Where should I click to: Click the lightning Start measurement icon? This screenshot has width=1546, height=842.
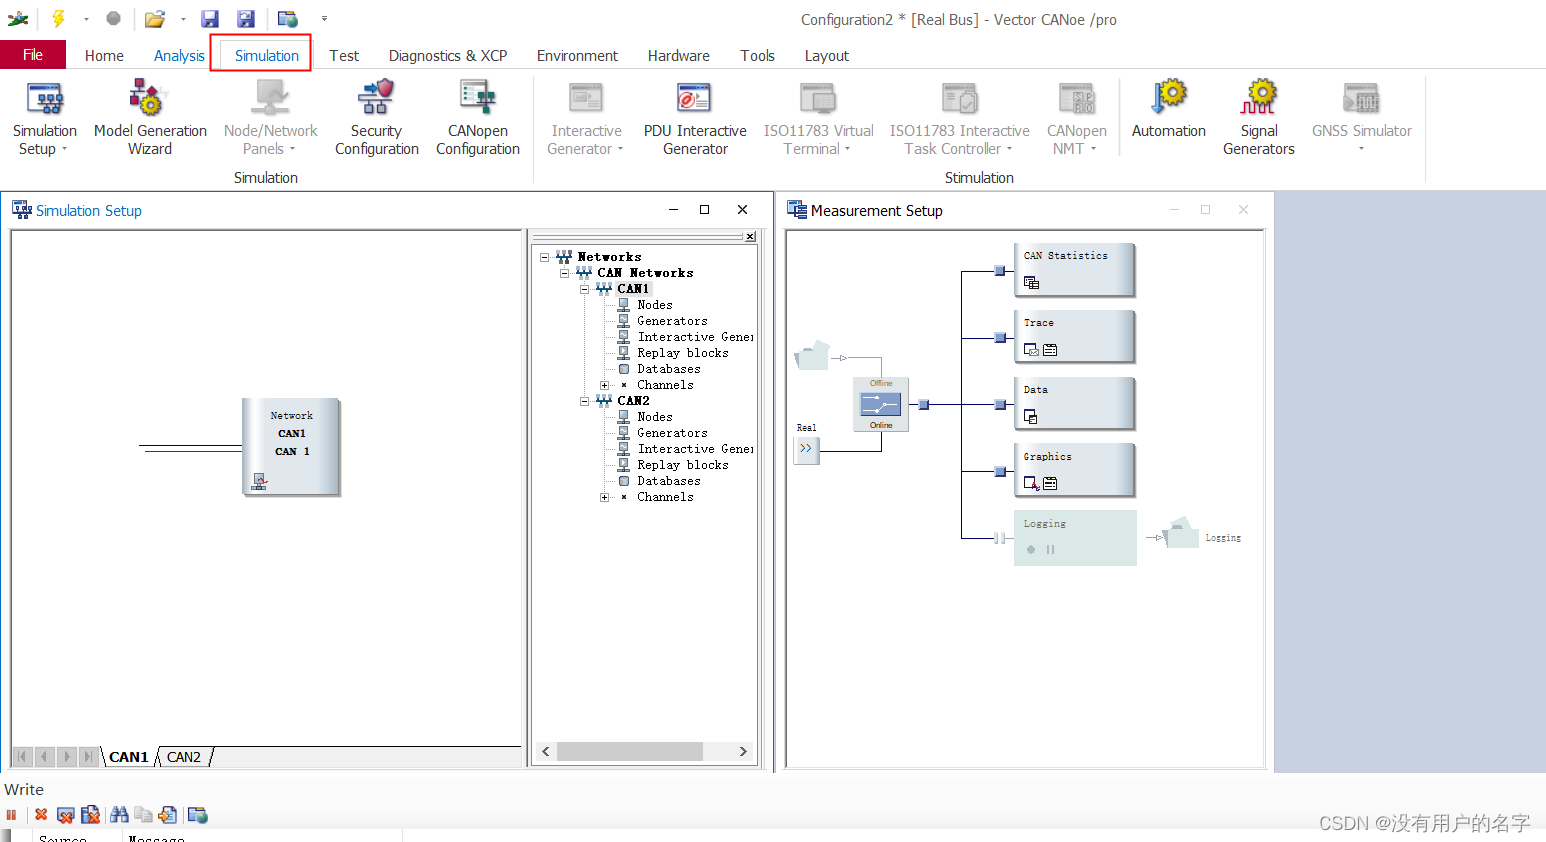click(x=58, y=18)
